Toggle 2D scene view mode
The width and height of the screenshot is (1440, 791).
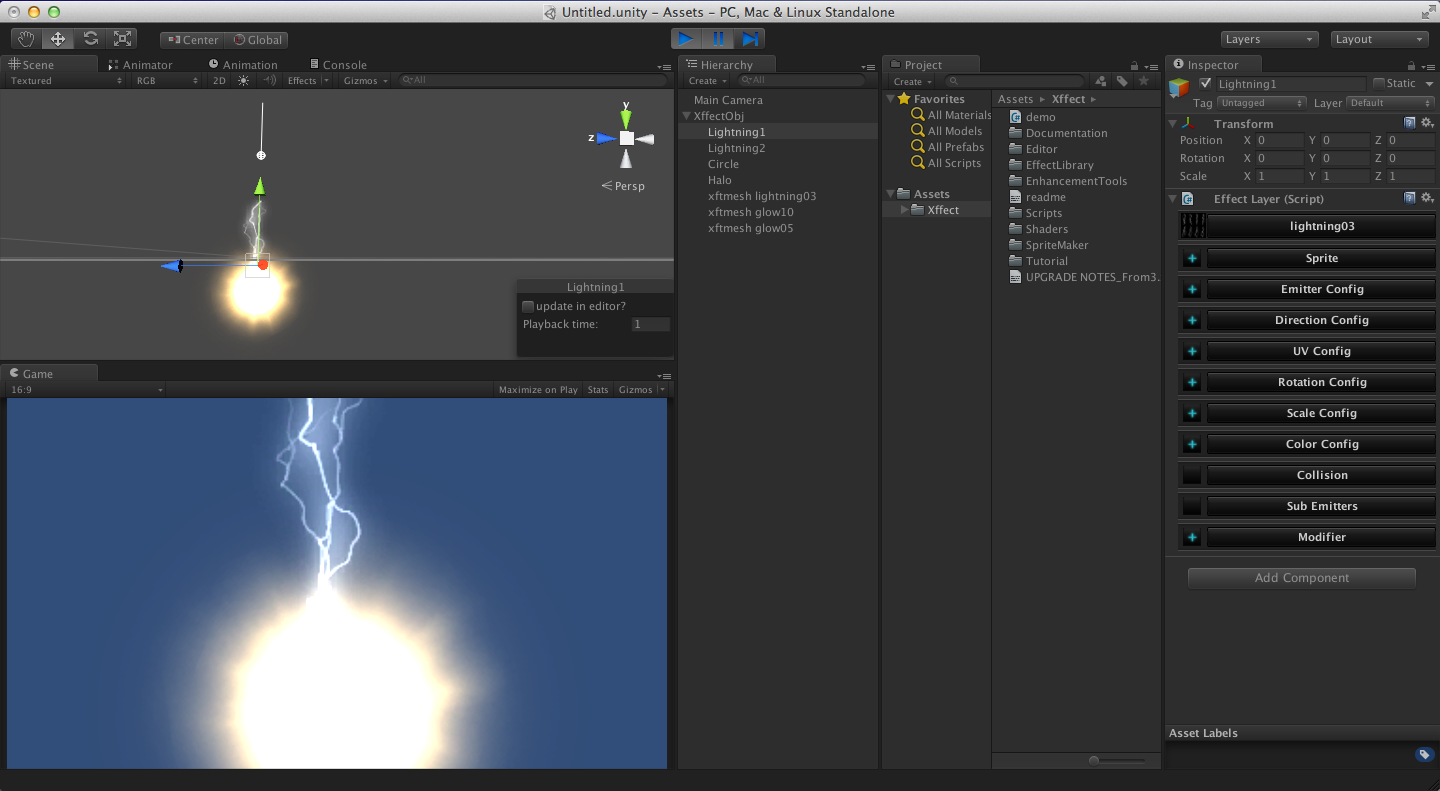(x=219, y=81)
